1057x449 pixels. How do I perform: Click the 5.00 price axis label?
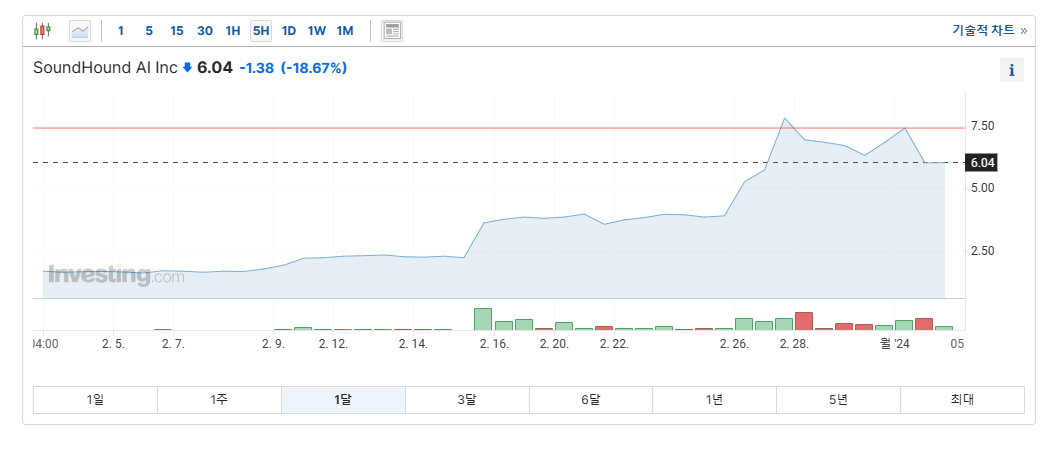[982, 188]
